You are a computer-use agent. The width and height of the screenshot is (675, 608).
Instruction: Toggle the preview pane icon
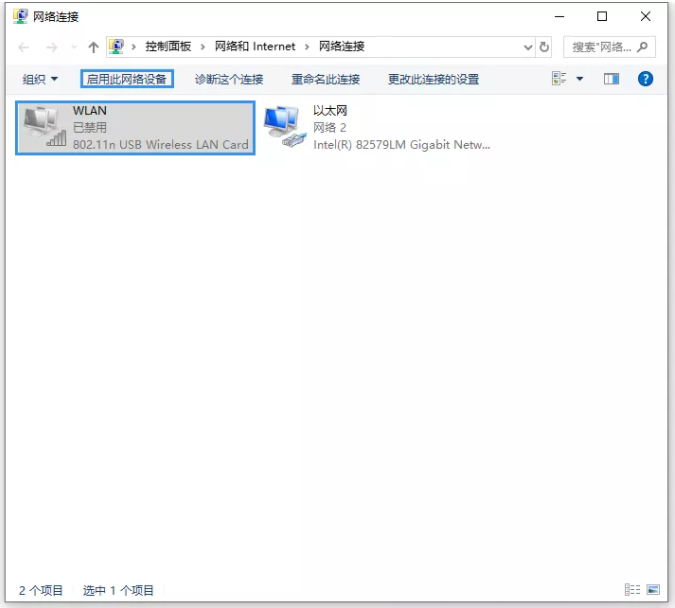click(611, 79)
